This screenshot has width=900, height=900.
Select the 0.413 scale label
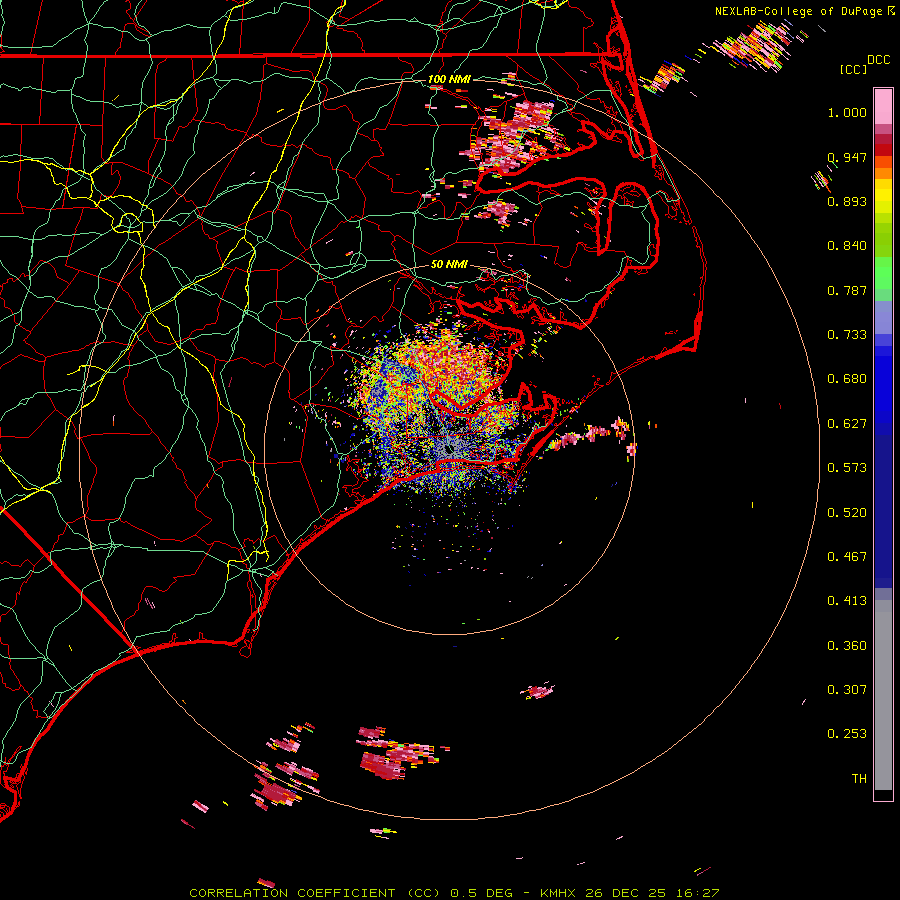point(847,601)
